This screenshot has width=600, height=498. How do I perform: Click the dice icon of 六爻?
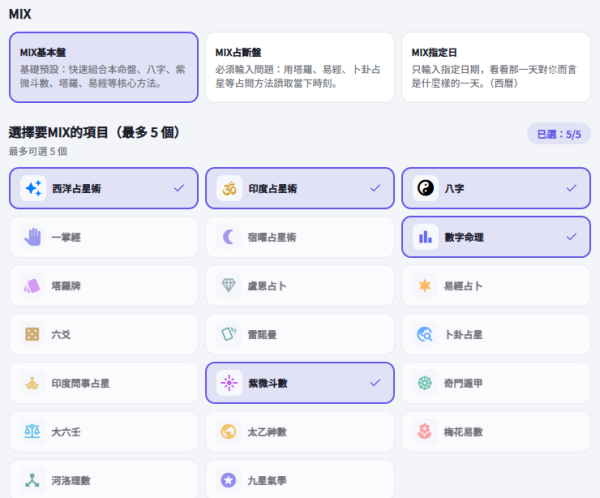[x=33, y=334]
